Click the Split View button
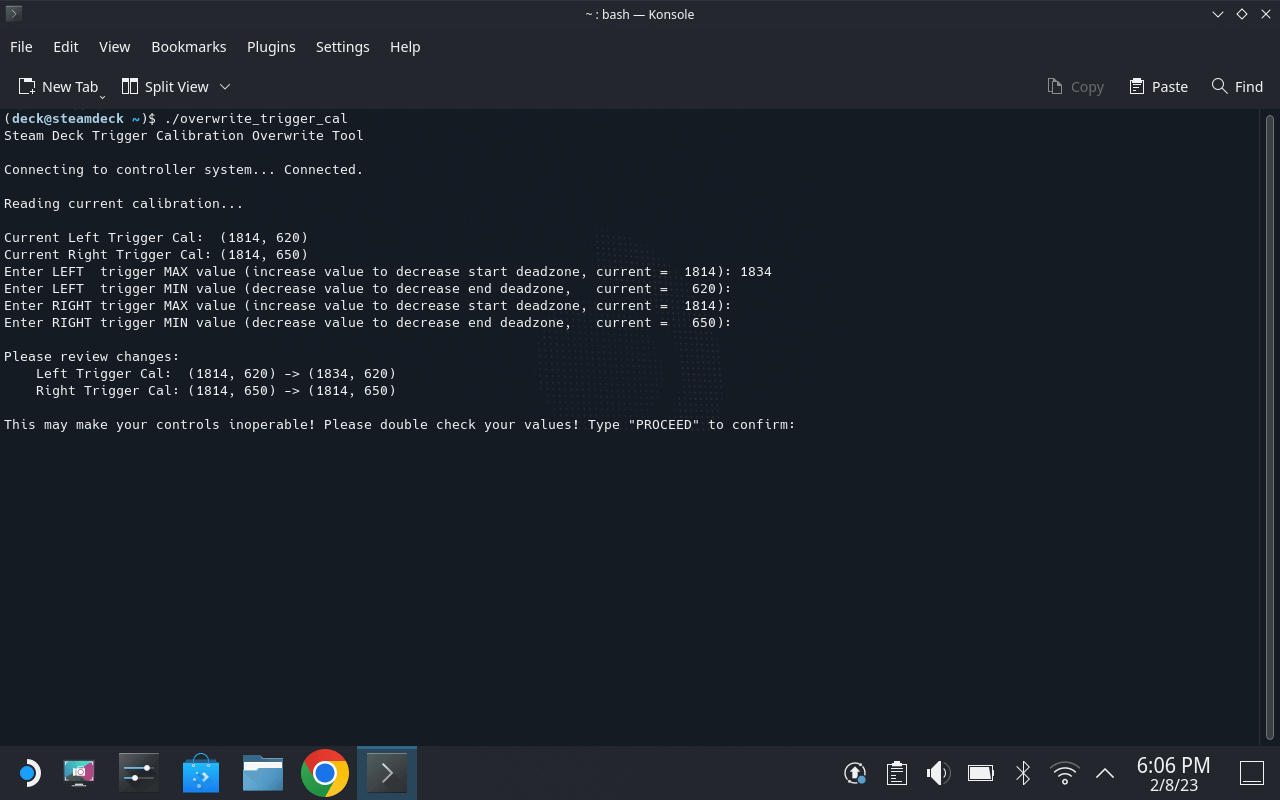Image resolution: width=1280 pixels, height=800 pixels. coord(165,87)
